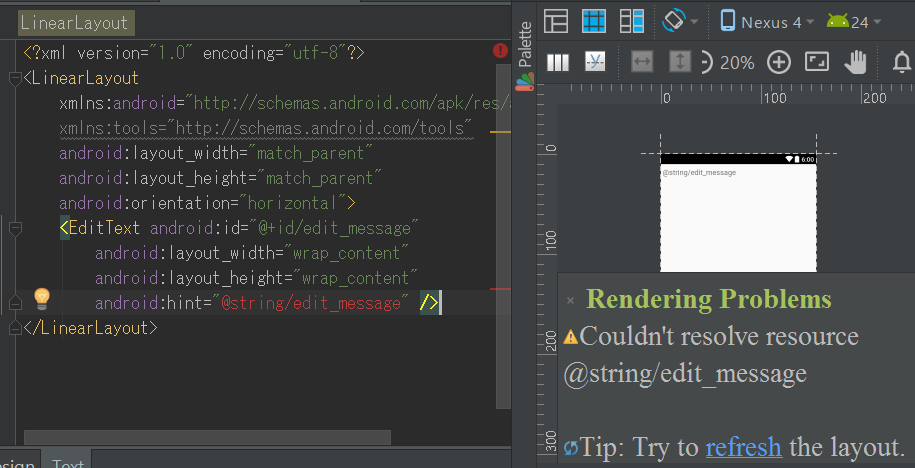This screenshot has height=468, width=915.
Task: Click the @string/edit_message hint in preview
Action: (x=699, y=173)
